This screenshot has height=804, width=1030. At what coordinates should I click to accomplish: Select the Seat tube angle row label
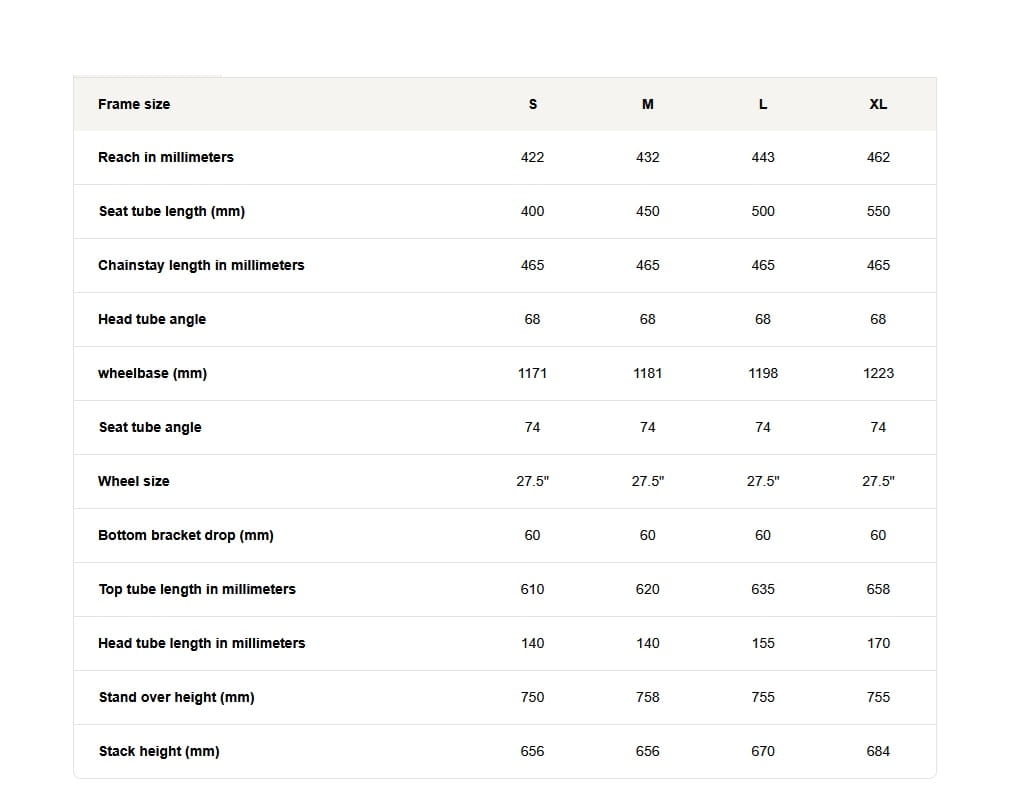(150, 427)
